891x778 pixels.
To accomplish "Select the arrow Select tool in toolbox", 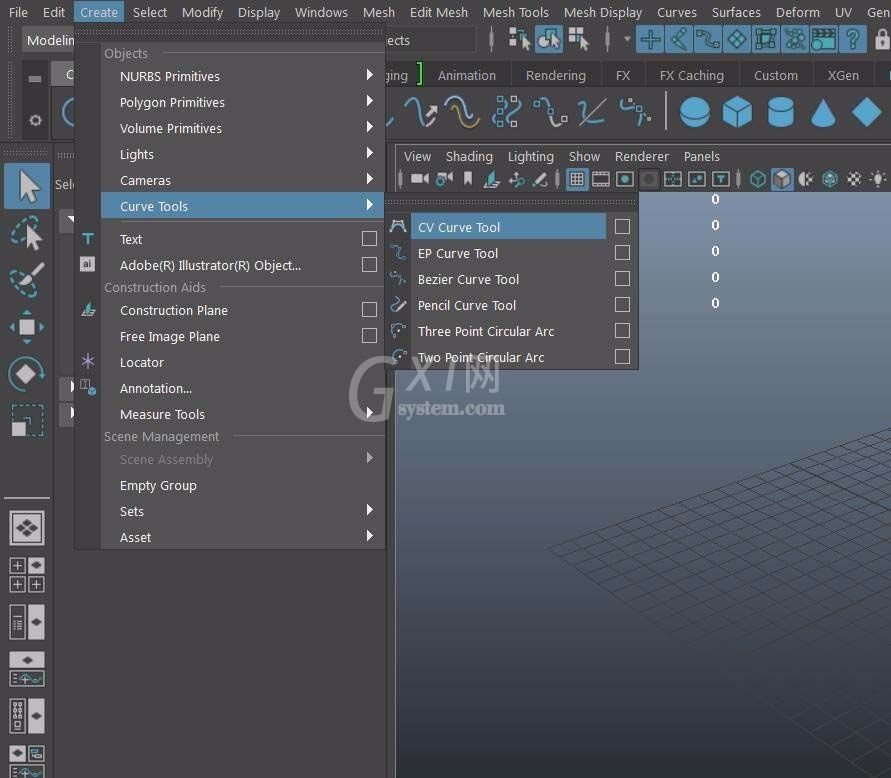I will coord(27,186).
